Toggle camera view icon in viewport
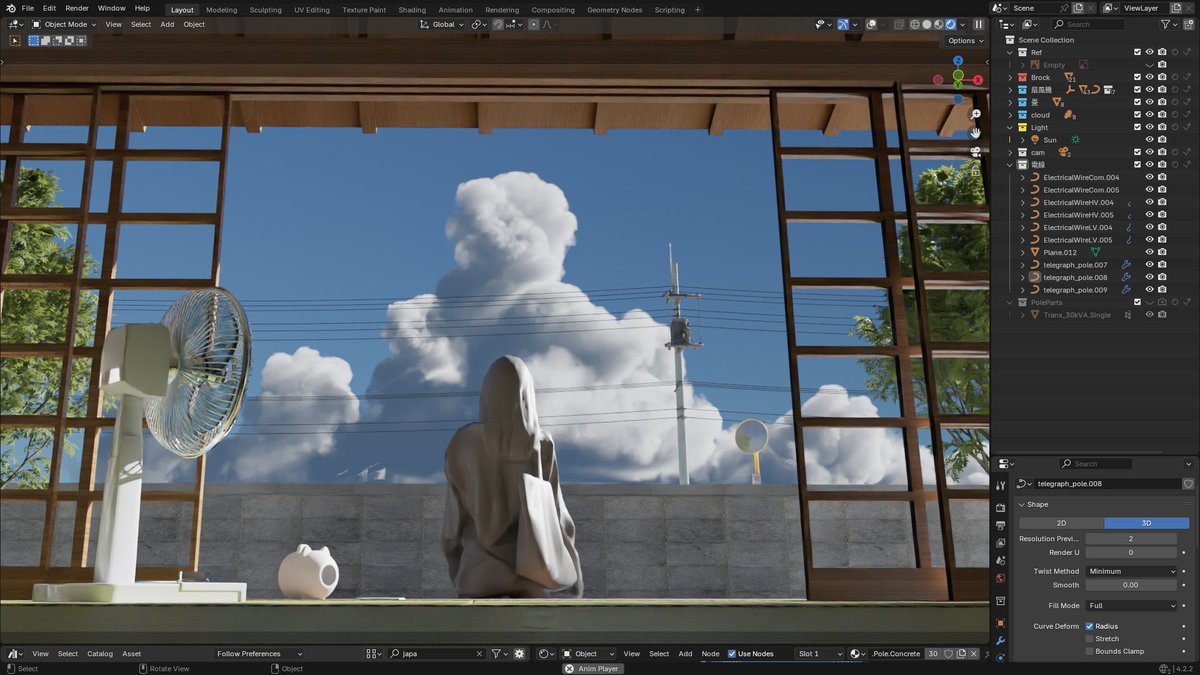This screenshot has height=675, width=1200. (975, 152)
